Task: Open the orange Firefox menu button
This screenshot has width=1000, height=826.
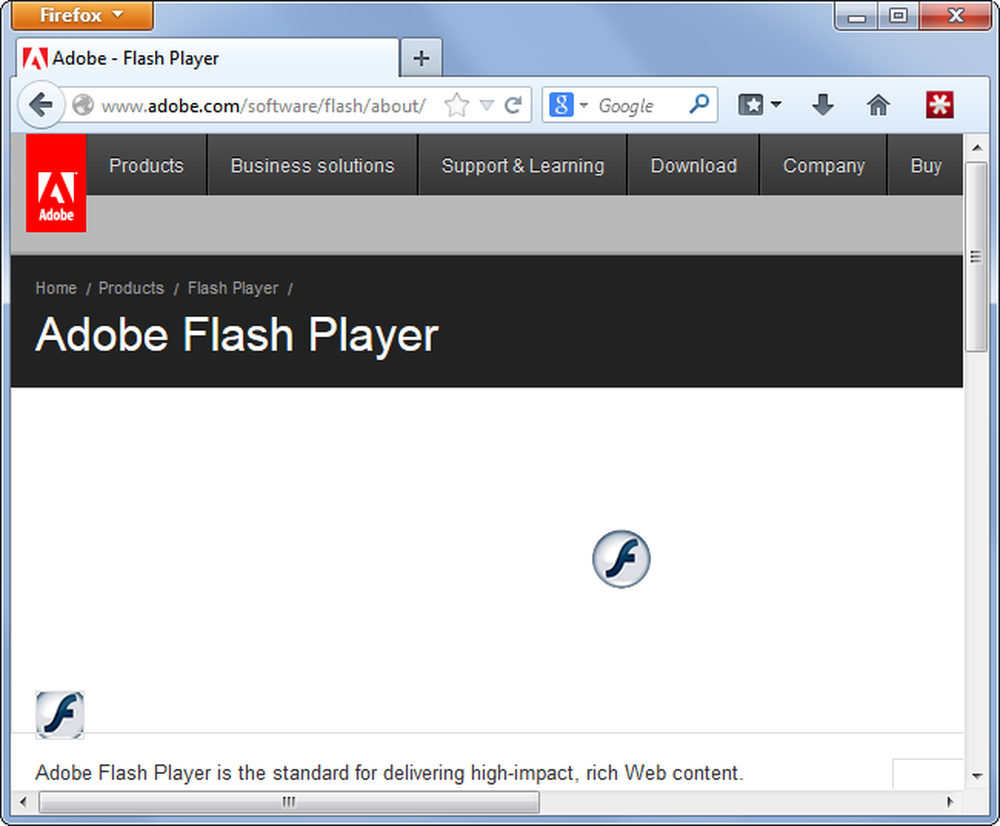Action: [x=82, y=15]
